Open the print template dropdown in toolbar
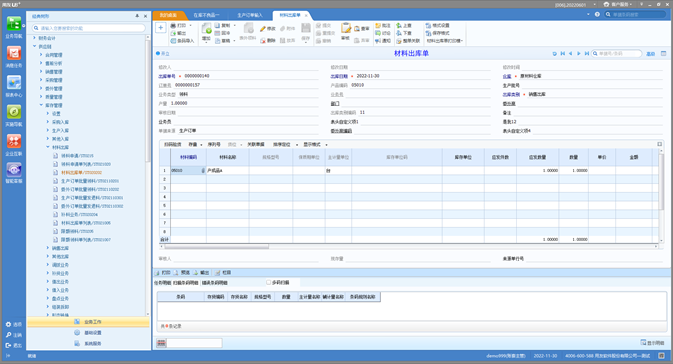Screen dimensions: 673x364 (x=445, y=41)
